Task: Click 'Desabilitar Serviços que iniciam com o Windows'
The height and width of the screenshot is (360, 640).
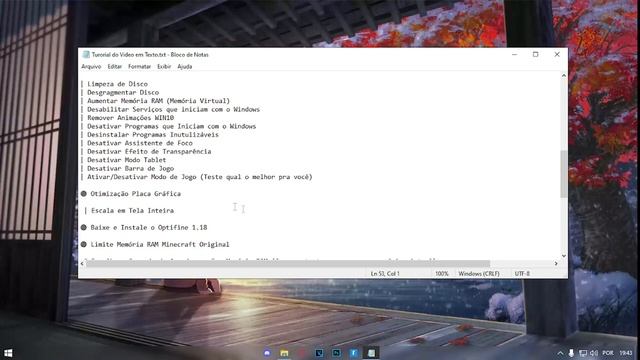Action: (x=173, y=109)
